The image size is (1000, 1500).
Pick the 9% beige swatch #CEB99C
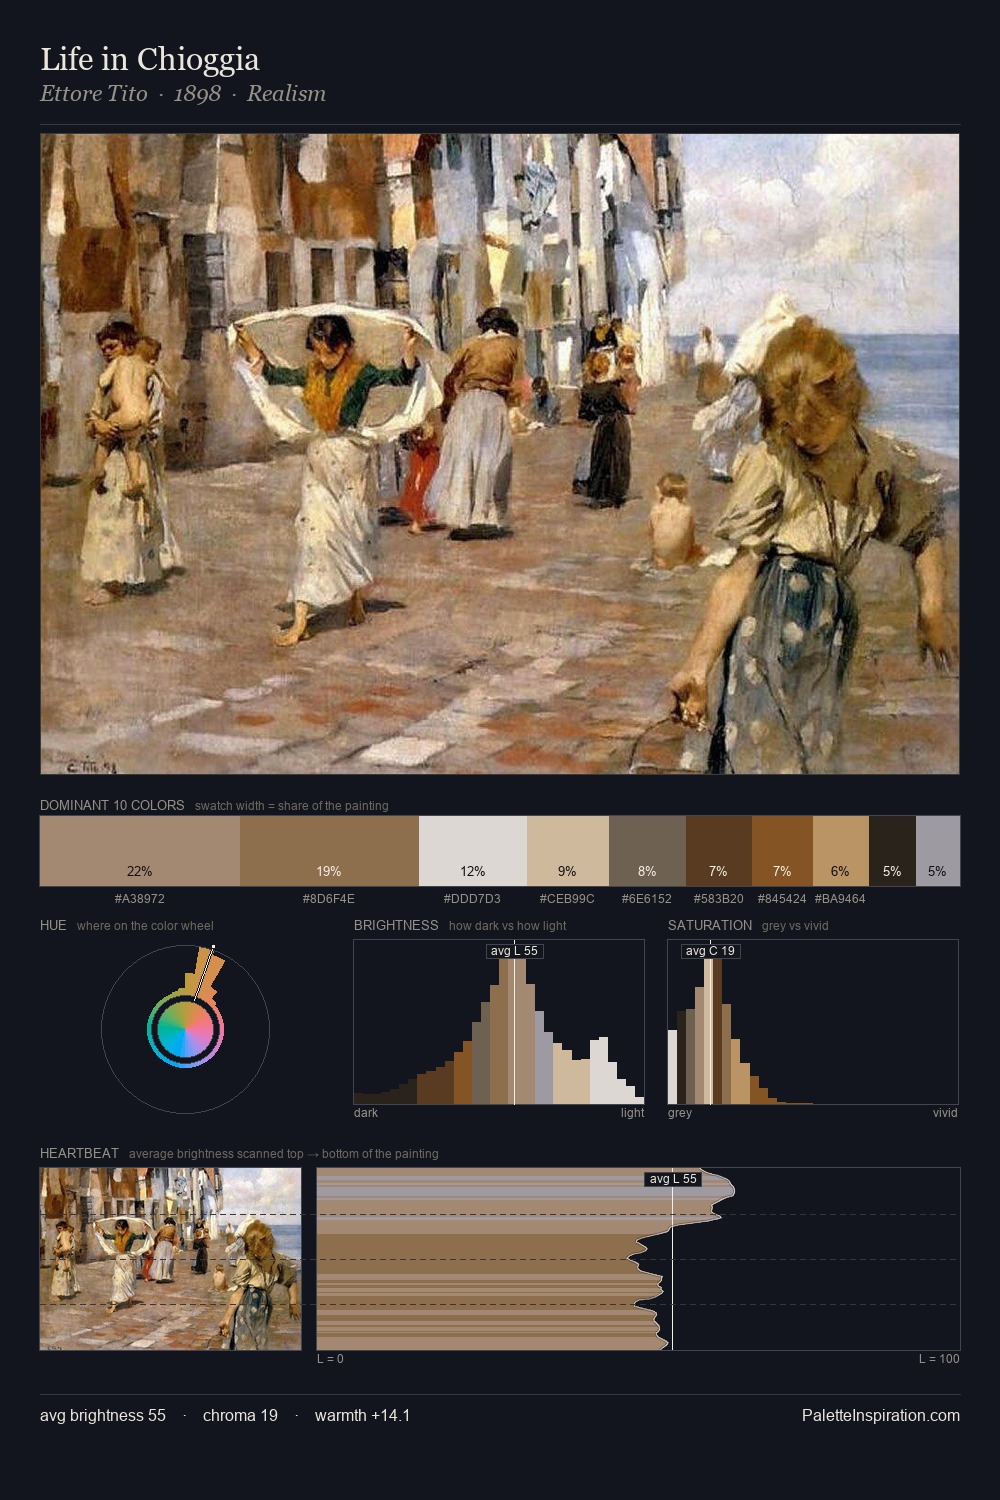tap(568, 851)
